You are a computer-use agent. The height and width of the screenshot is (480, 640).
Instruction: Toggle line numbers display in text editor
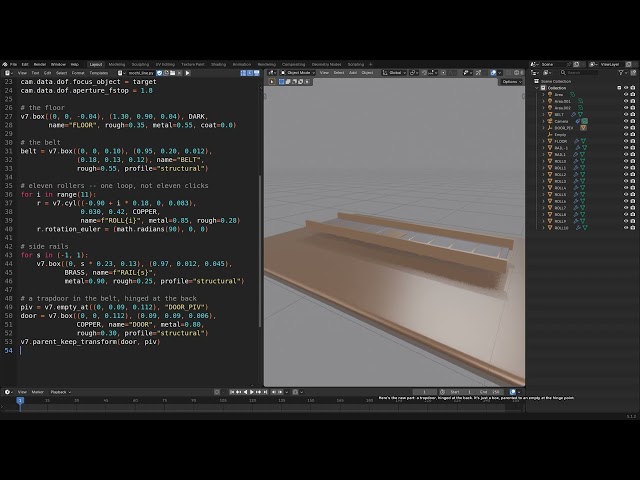243,73
